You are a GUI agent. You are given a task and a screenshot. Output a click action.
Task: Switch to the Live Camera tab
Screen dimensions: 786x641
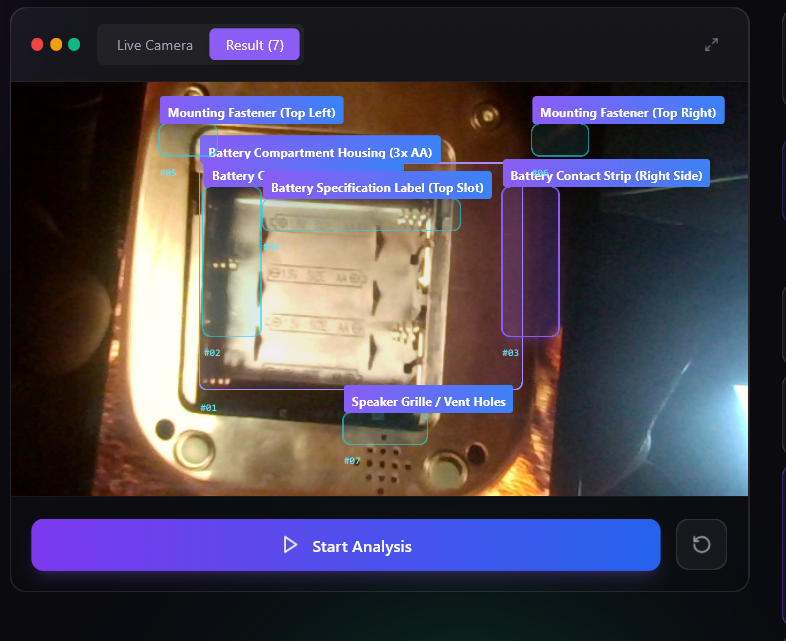(x=154, y=45)
